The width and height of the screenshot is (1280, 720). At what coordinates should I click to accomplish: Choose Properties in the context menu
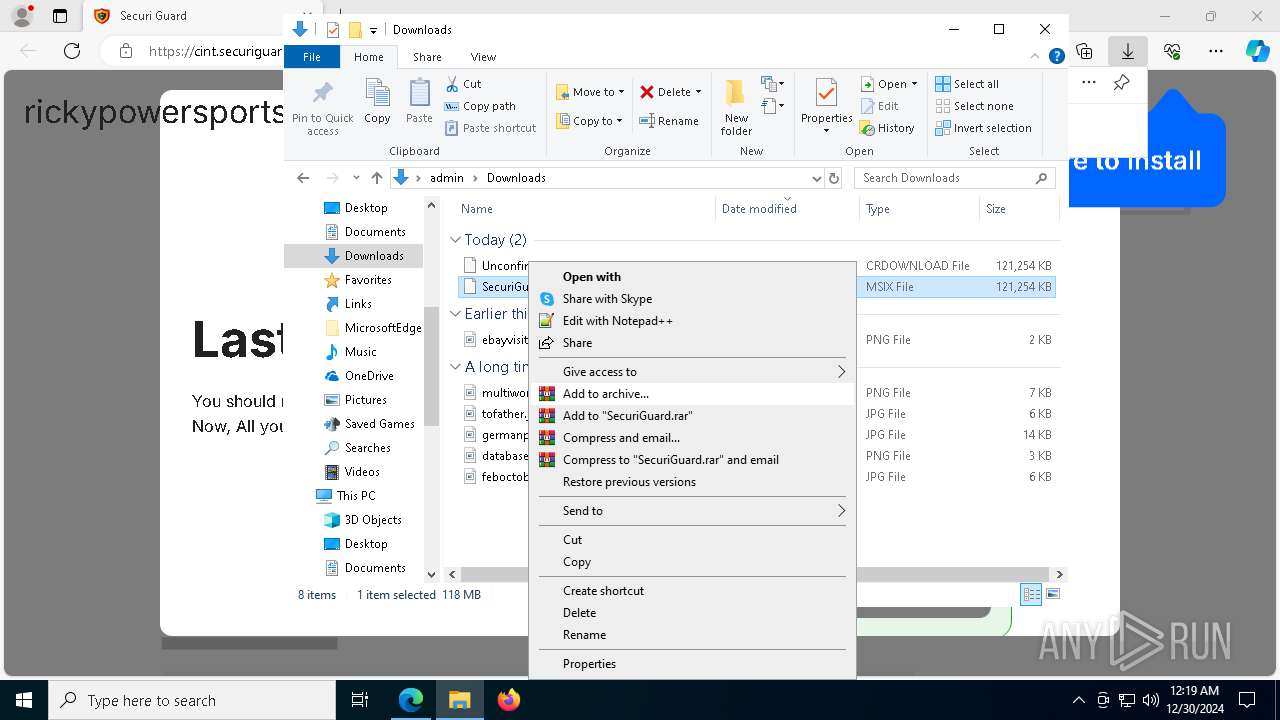(692, 664)
